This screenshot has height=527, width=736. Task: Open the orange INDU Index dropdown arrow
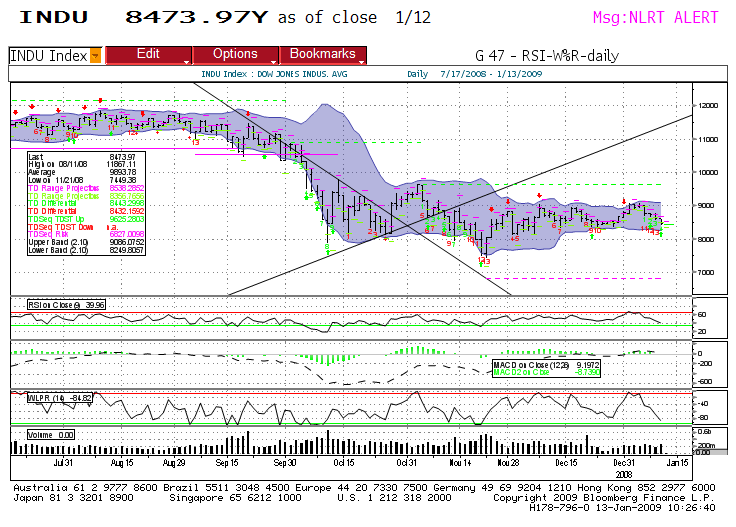click(95, 56)
